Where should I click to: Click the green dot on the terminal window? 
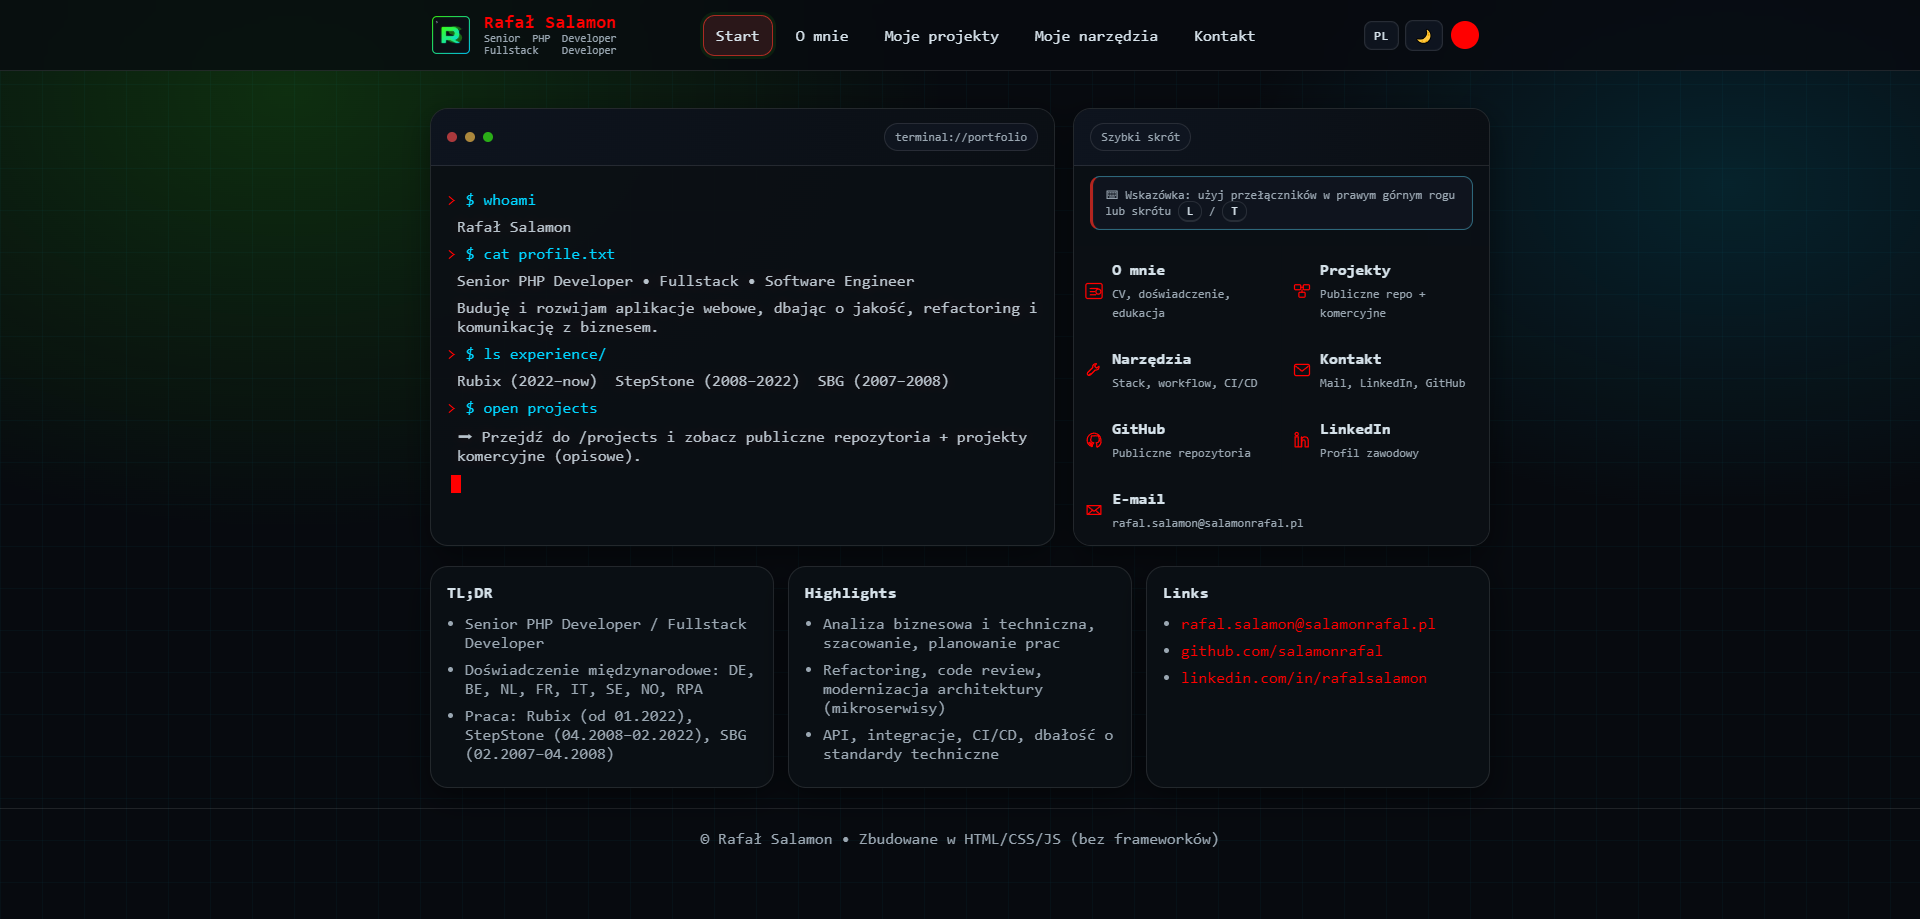(x=488, y=137)
